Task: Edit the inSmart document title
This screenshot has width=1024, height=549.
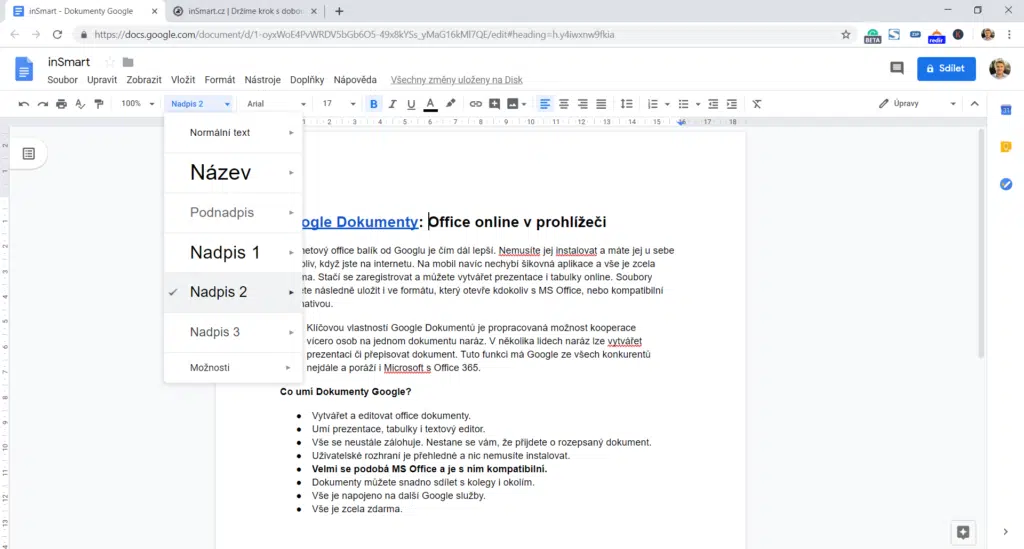Action: point(69,62)
